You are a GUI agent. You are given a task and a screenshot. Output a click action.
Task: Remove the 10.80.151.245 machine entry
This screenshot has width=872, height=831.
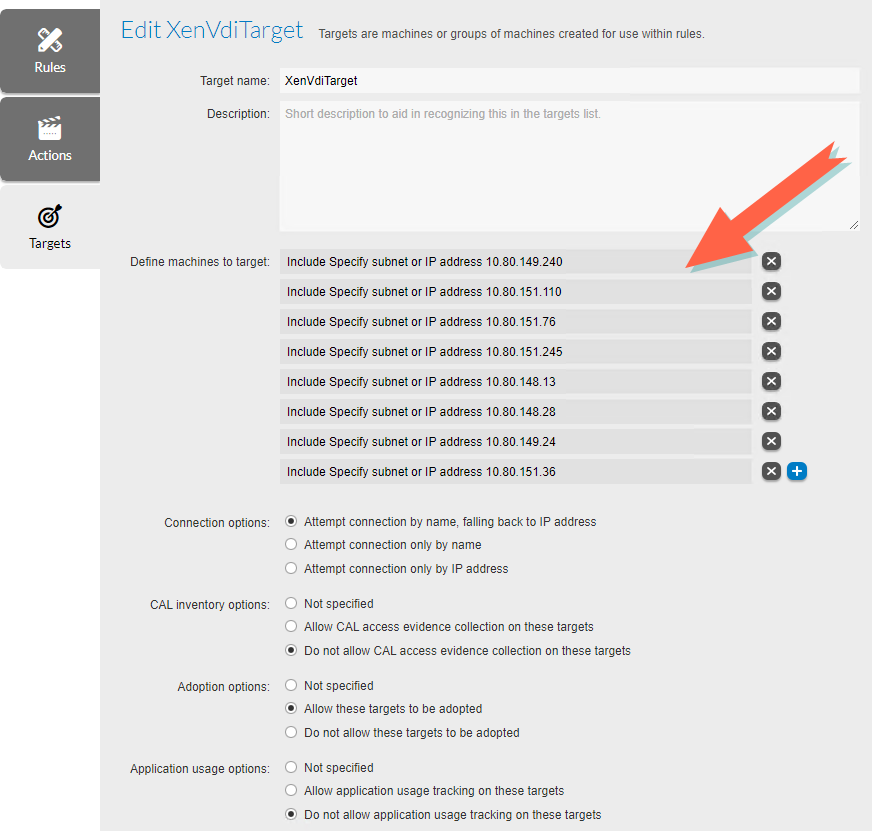click(770, 351)
